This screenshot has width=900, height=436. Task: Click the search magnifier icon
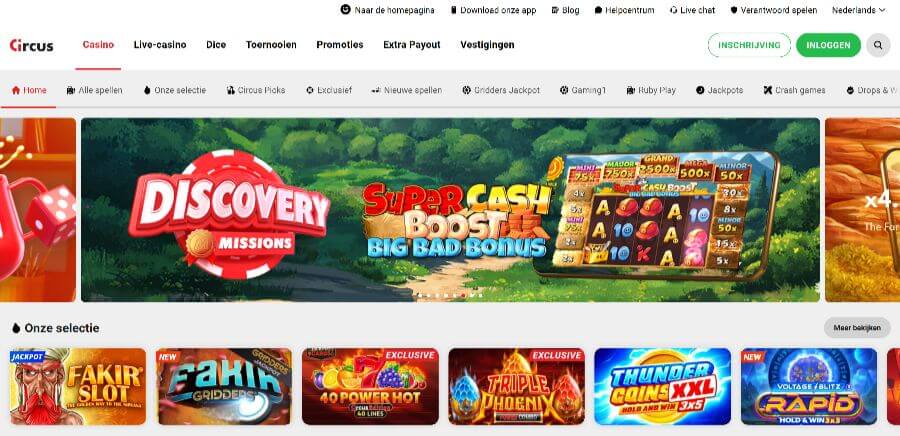(878, 45)
